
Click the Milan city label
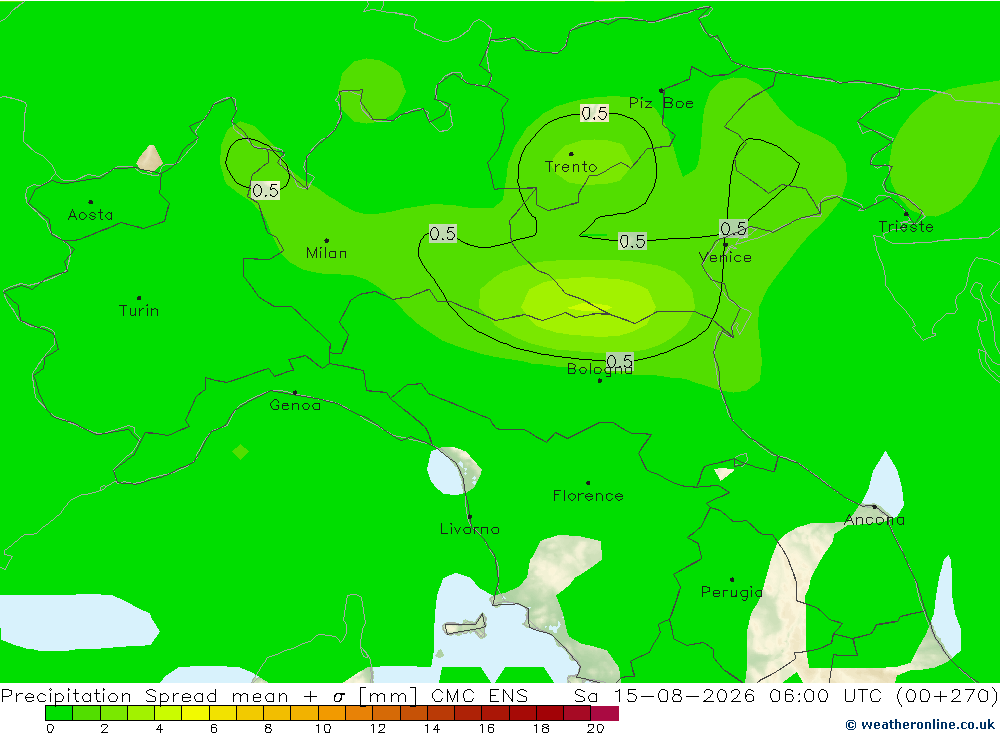[327, 253]
